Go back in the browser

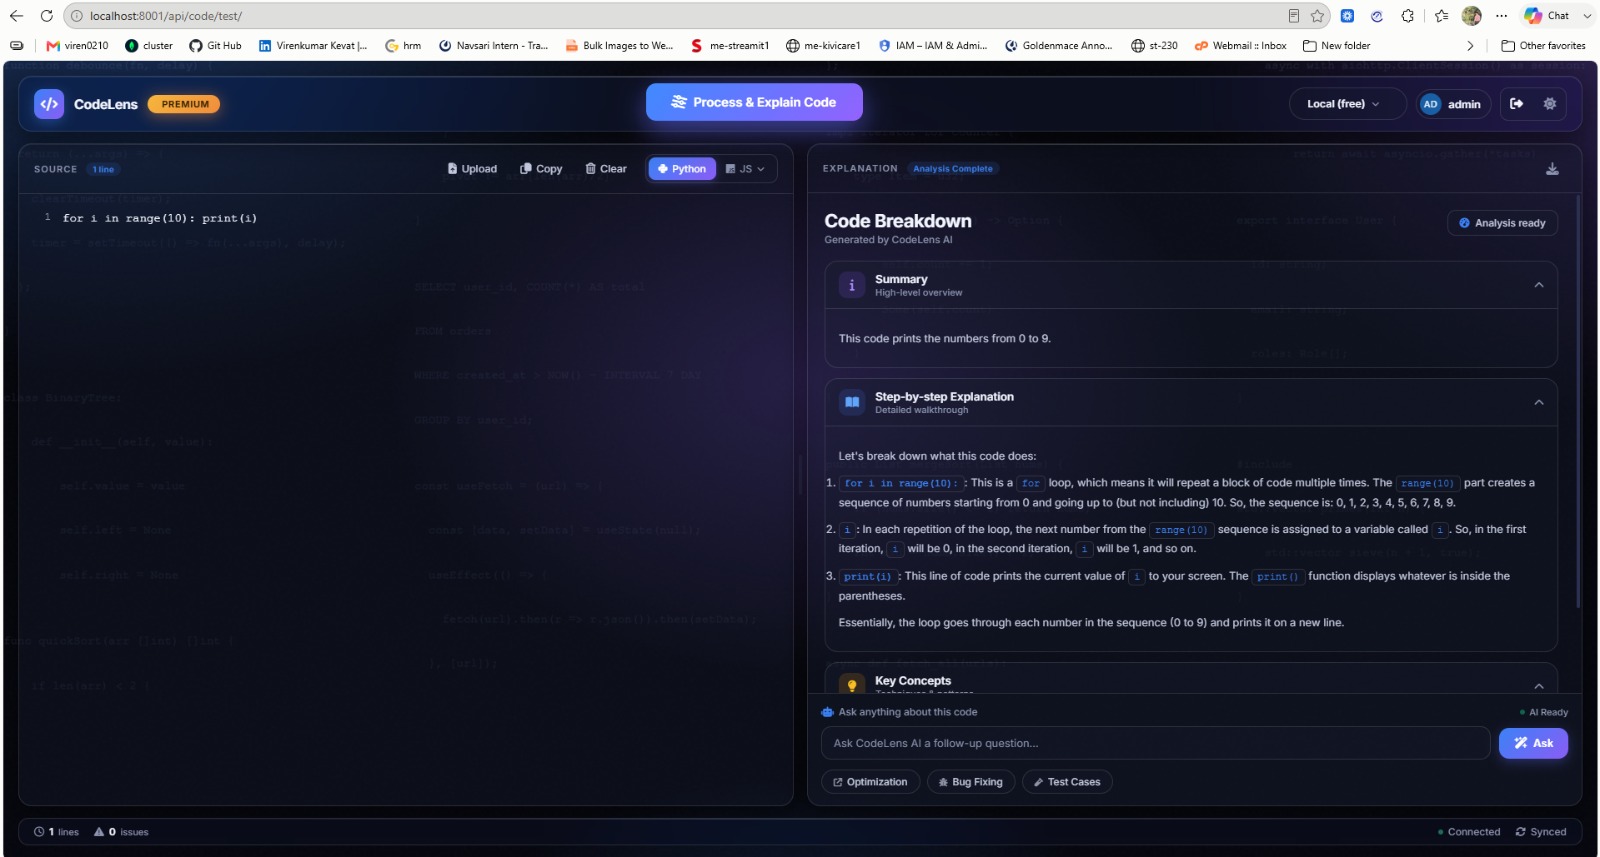tap(16, 16)
